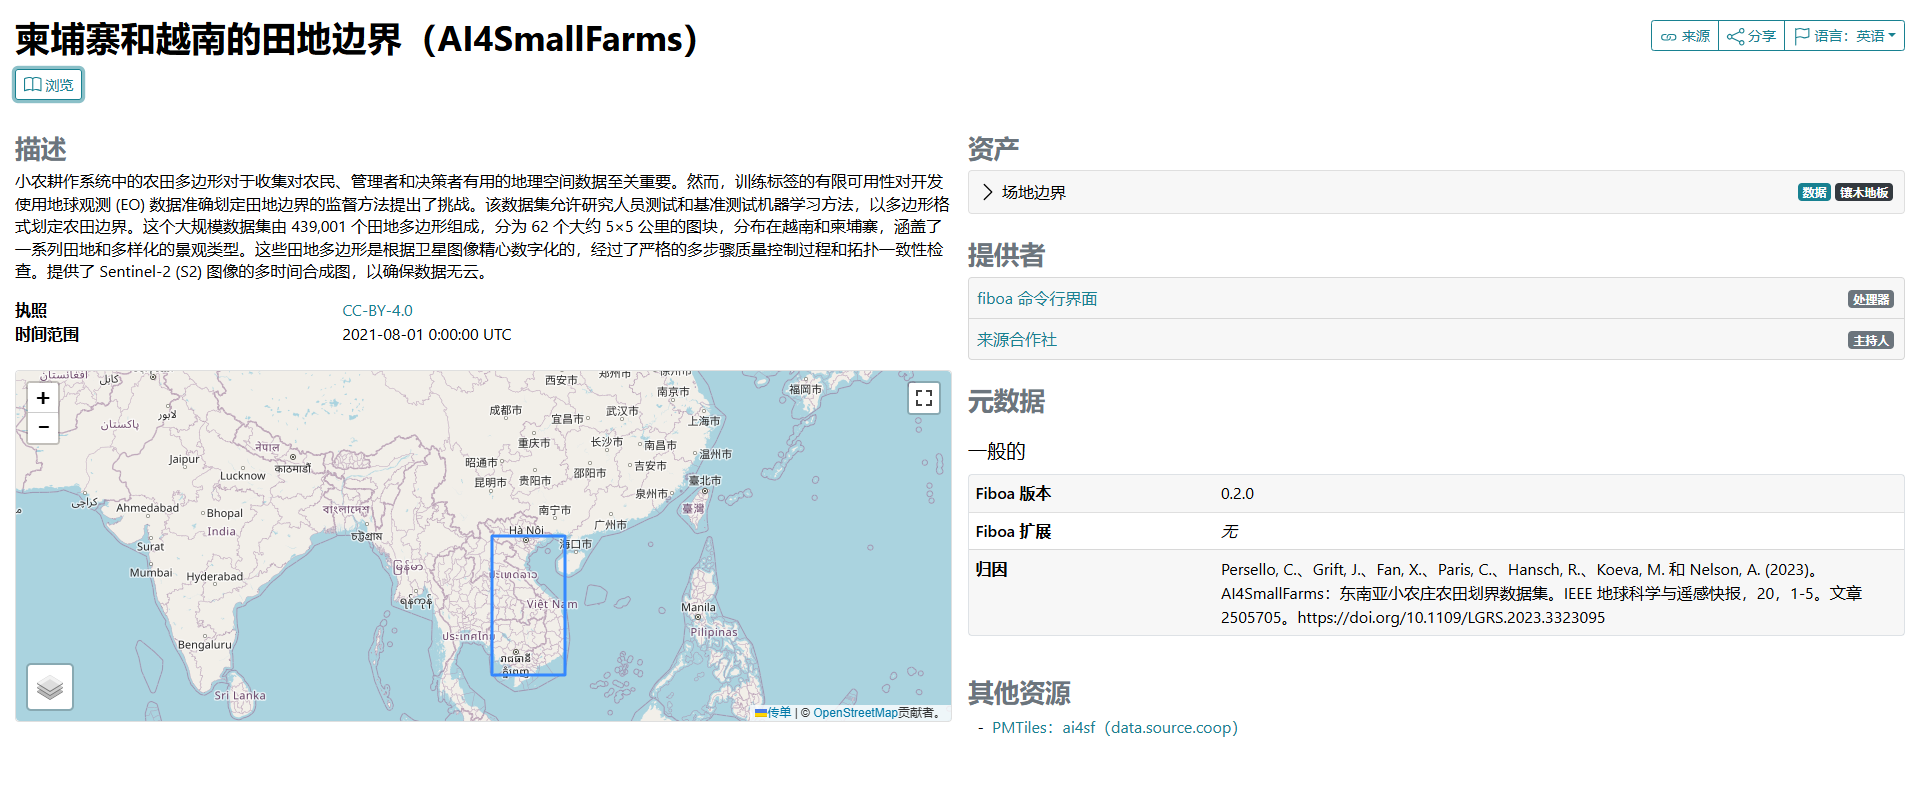Open the 来源 source button
Viewport: 1918px width, 805px height.
1685,36
